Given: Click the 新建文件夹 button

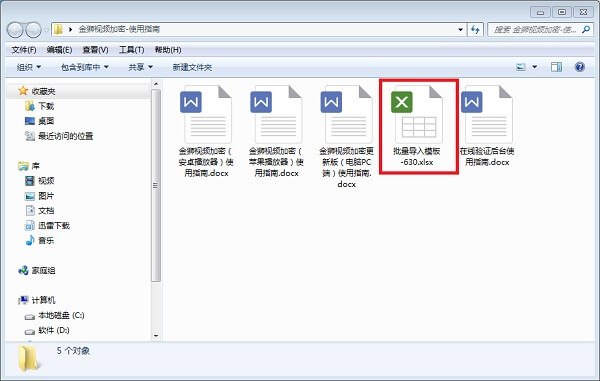Looking at the screenshot, I should tap(192, 67).
